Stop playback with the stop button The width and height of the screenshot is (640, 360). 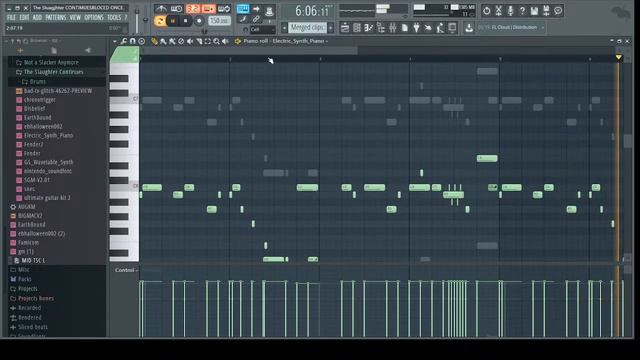(185, 20)
